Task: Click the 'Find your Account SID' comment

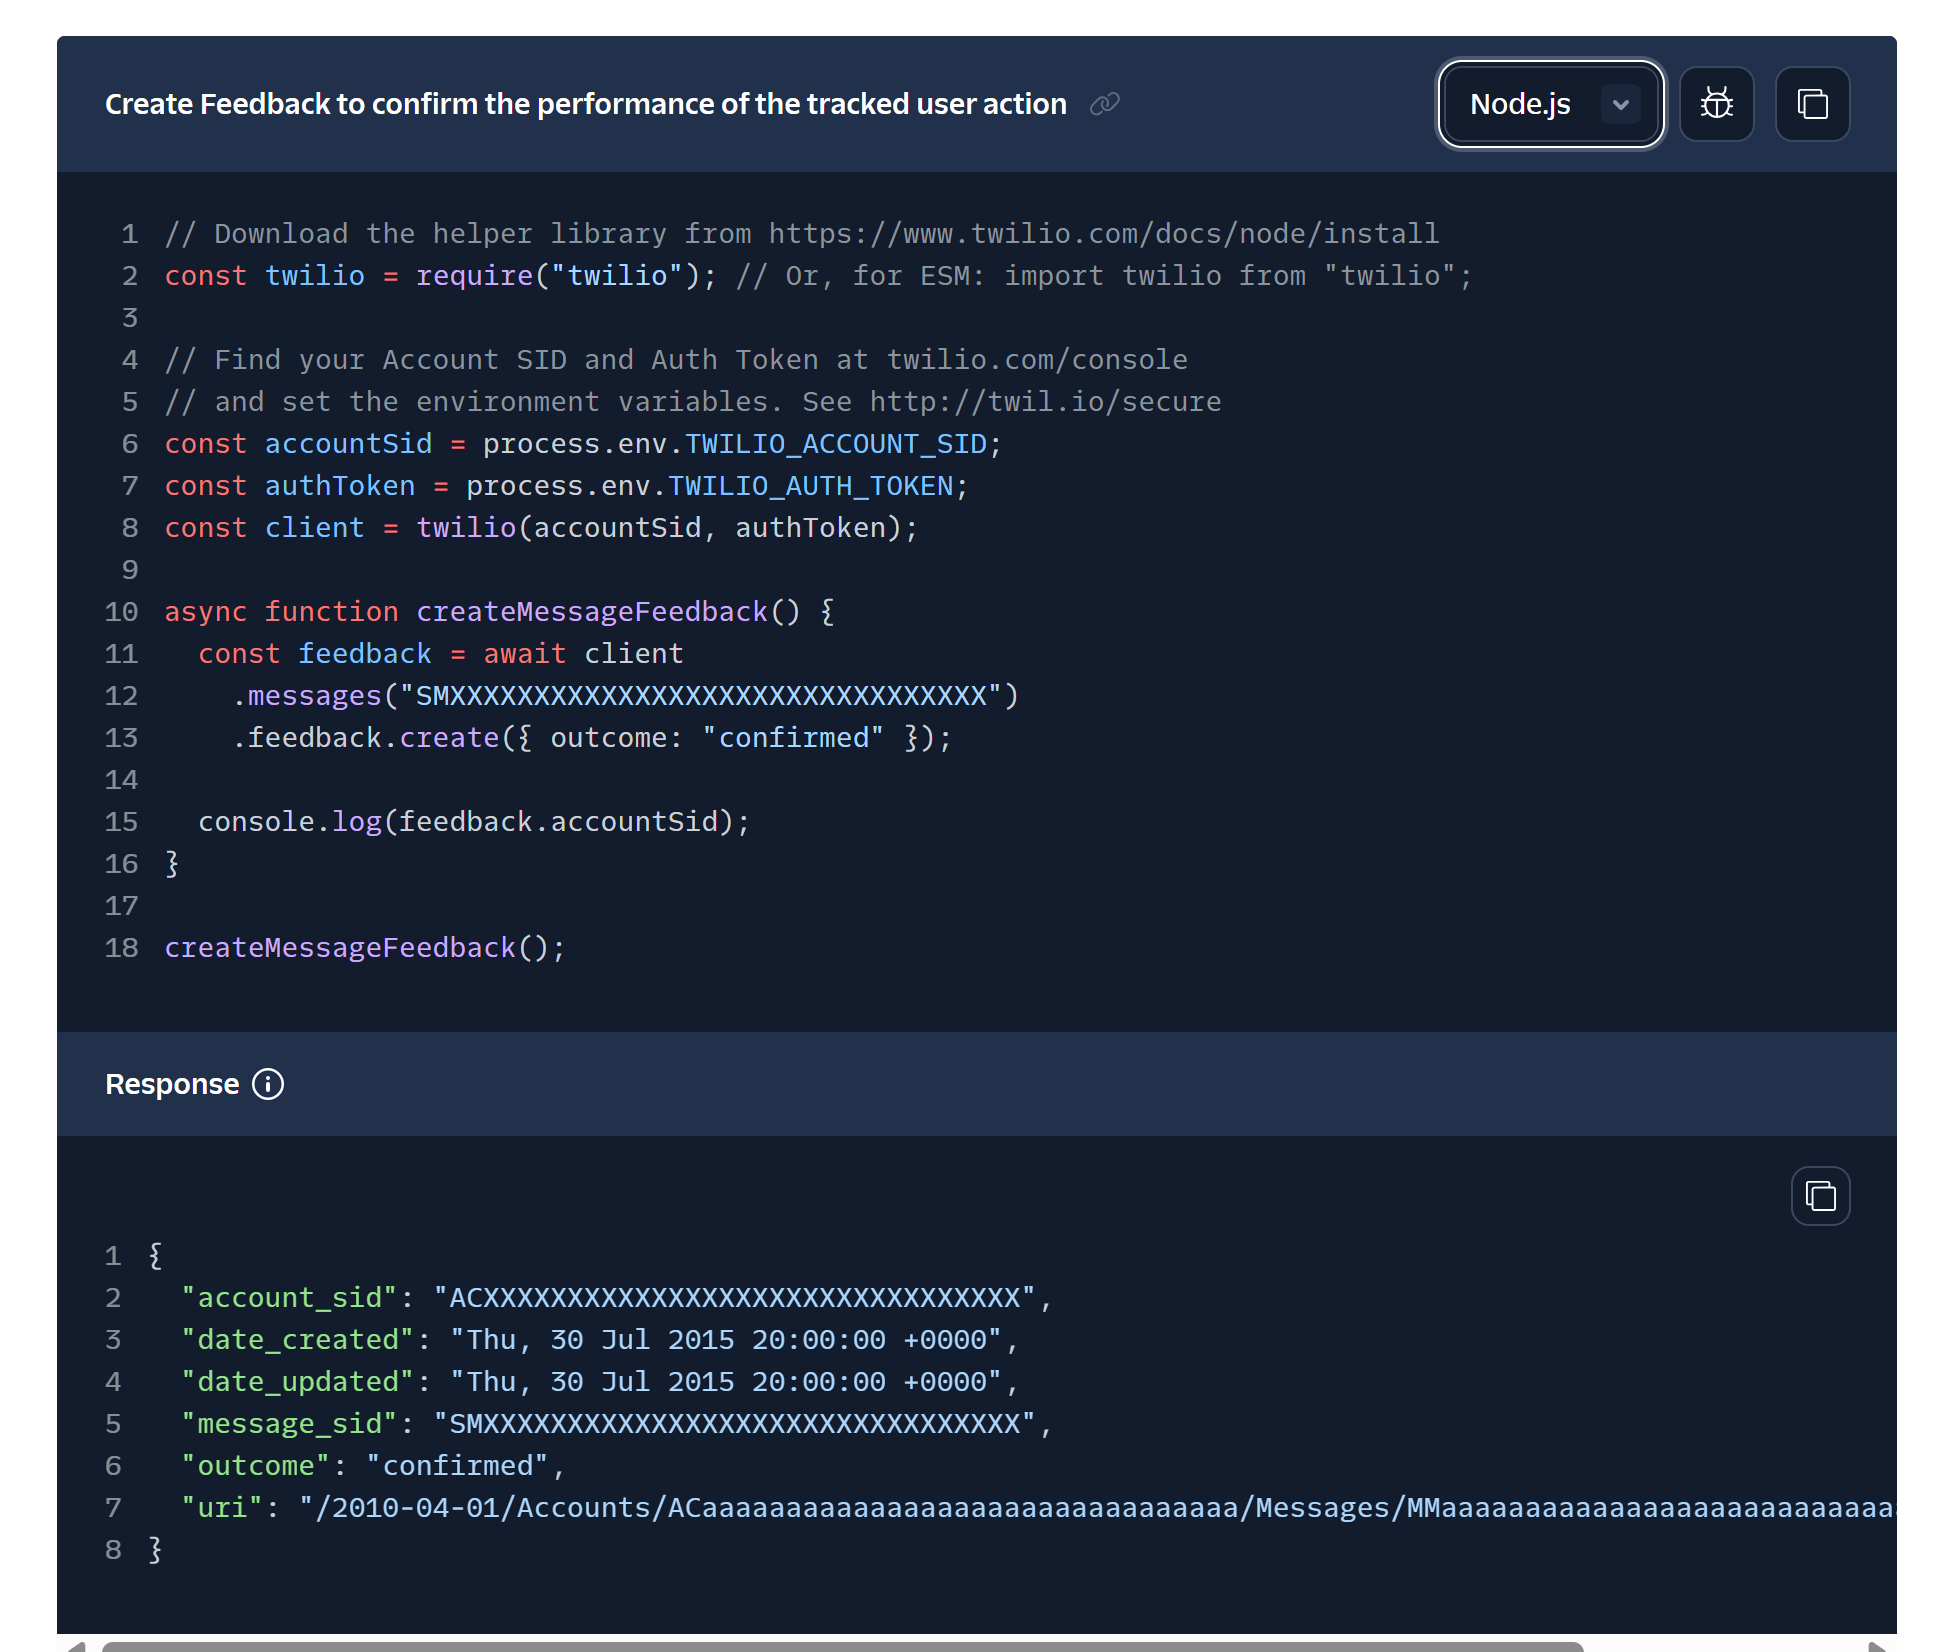Action: 676,360
